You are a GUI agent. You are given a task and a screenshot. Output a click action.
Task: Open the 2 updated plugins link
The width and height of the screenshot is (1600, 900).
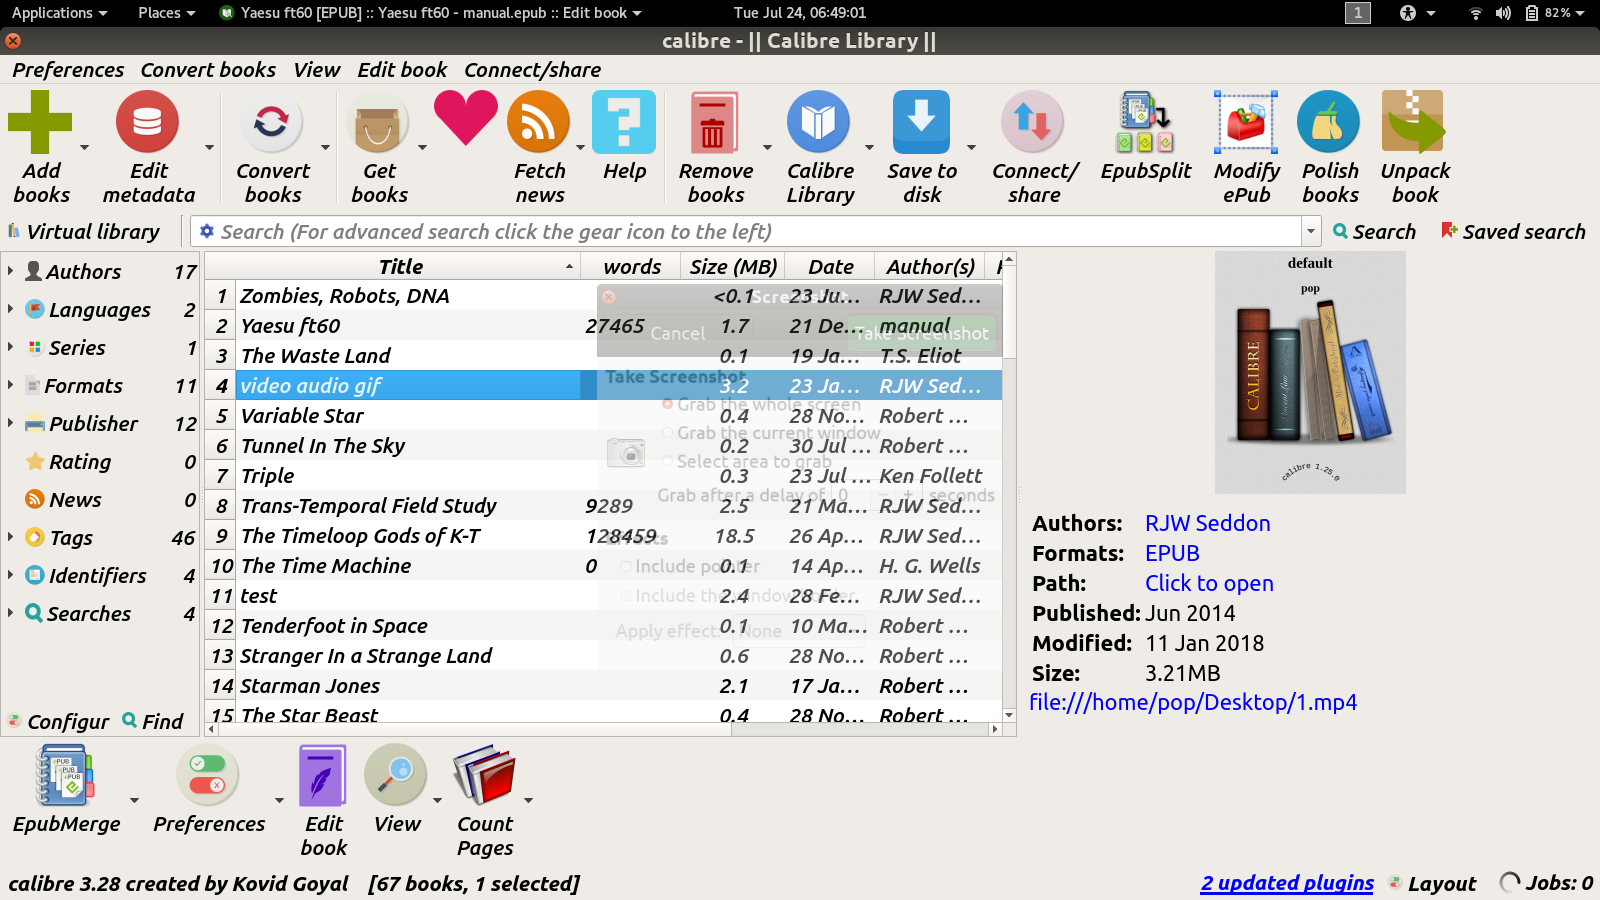coord(1287,883)
